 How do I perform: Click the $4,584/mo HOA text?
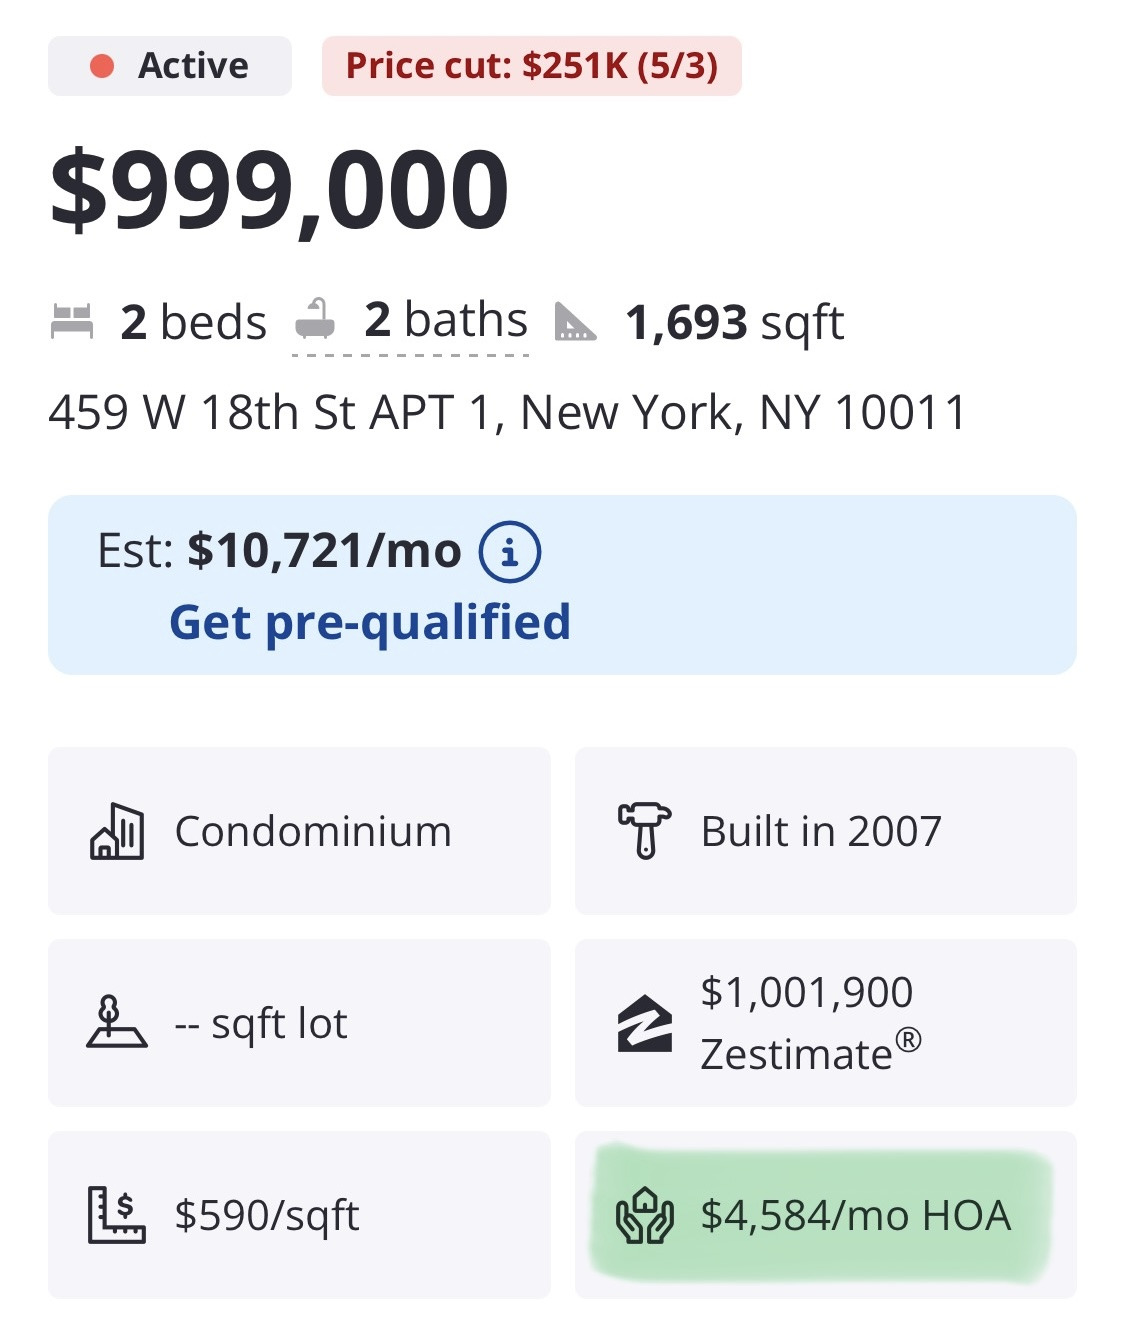(855, 1215)
